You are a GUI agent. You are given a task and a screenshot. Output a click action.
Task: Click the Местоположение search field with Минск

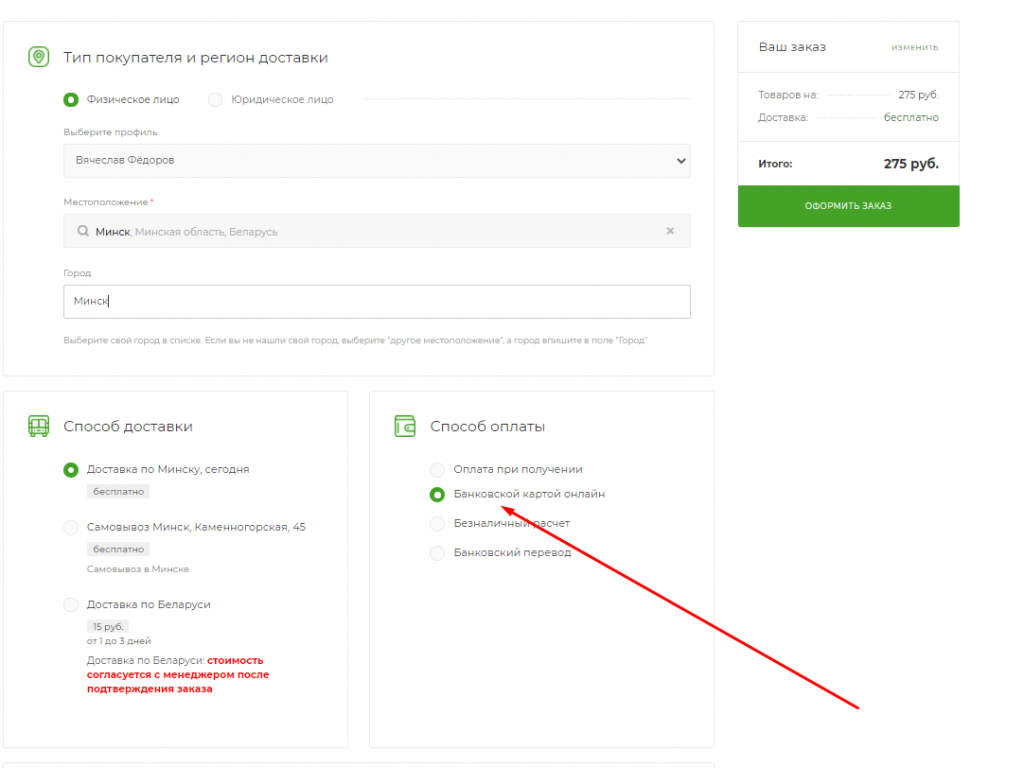pos(370,231)
